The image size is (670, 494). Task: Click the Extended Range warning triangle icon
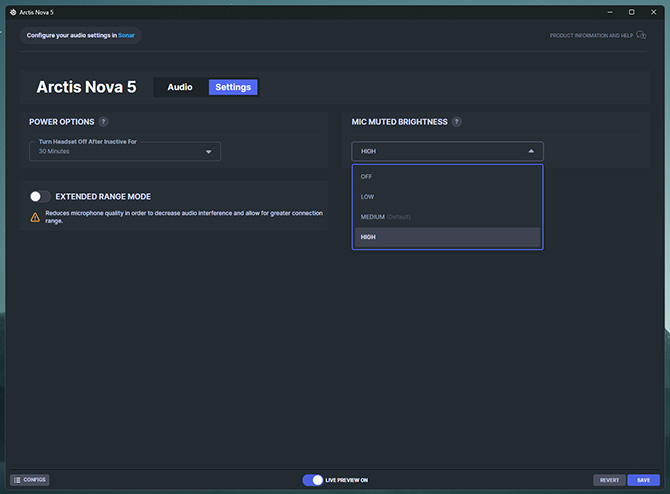[35, 217]
